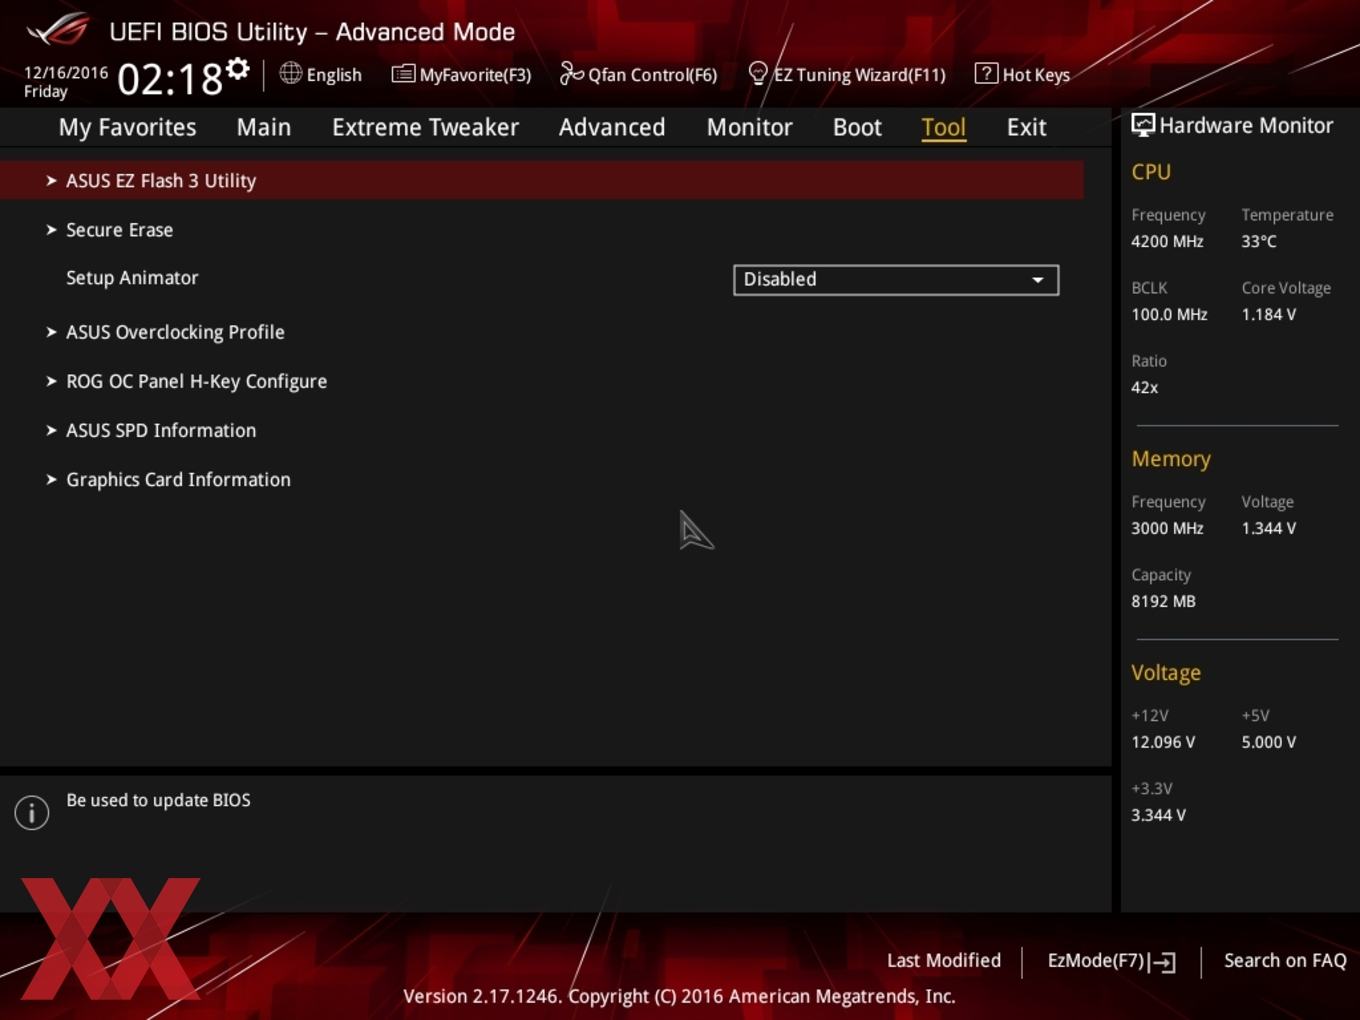Click Capacity value 8192 MB
This screenshot has height=1020, width=1360.
[1163, 601]
